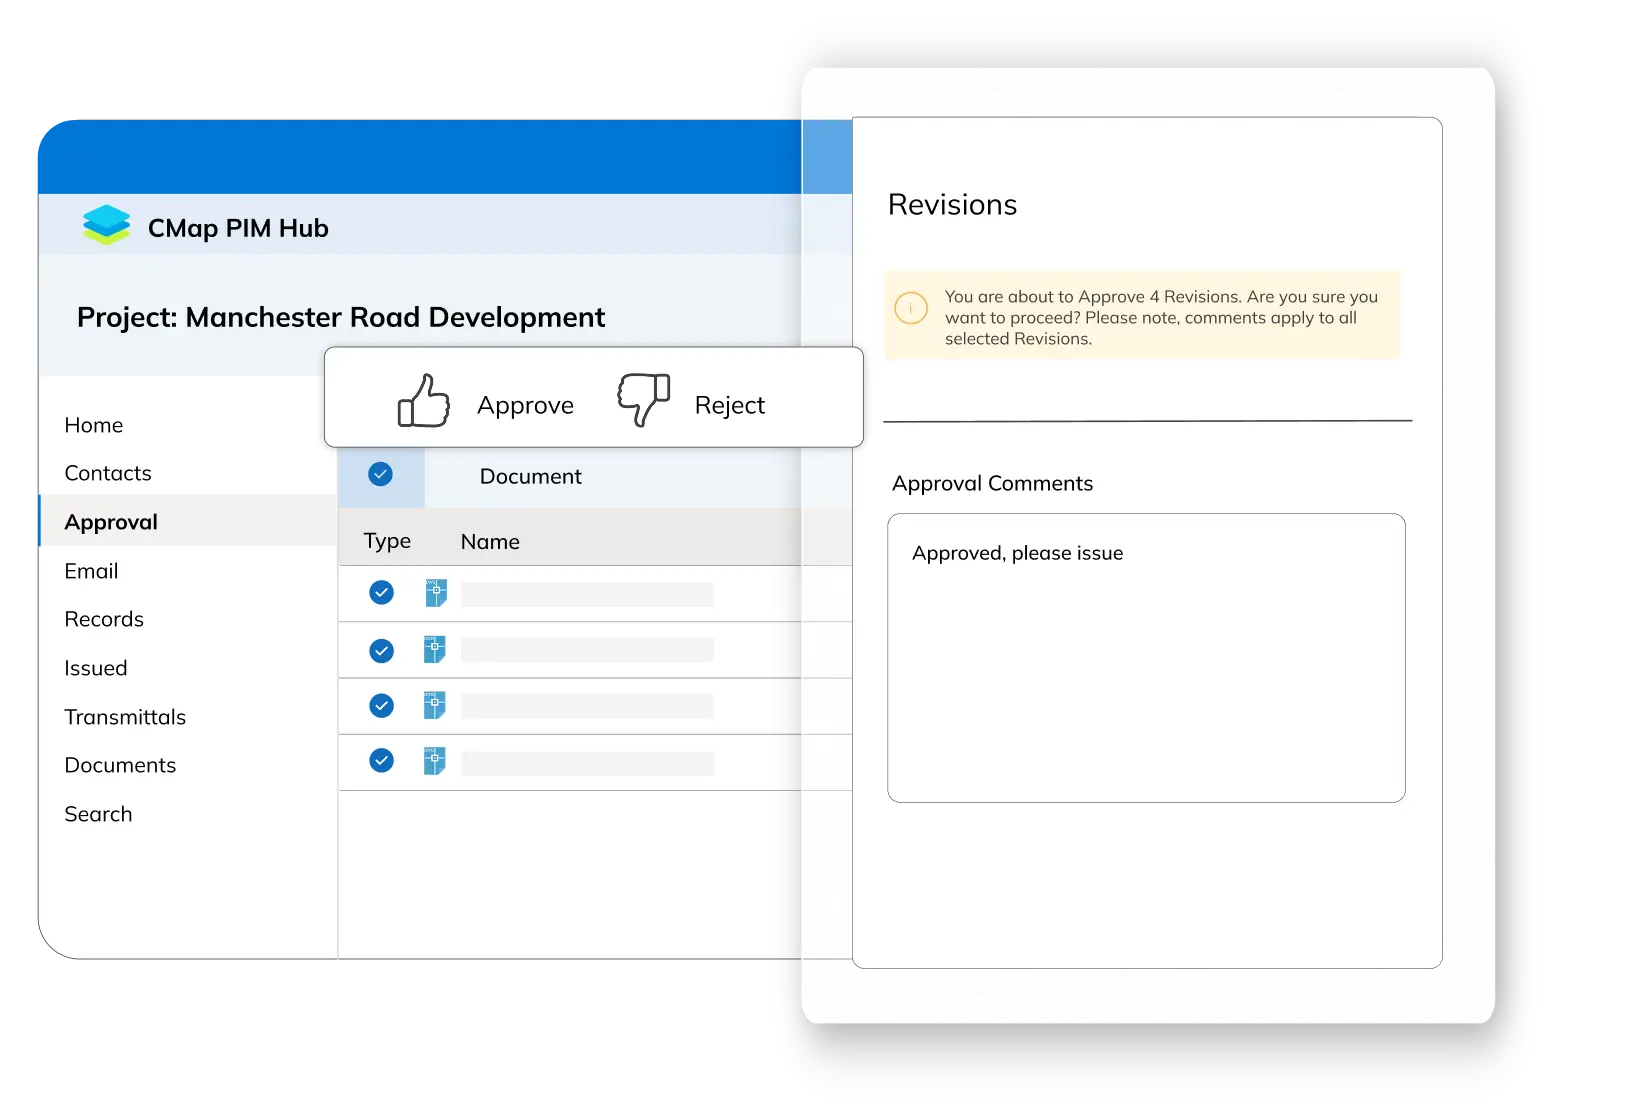This screenshot has height=1115, width=1633.
Task: Open Transmittals in the sidebar
Action: coord(125,717)
